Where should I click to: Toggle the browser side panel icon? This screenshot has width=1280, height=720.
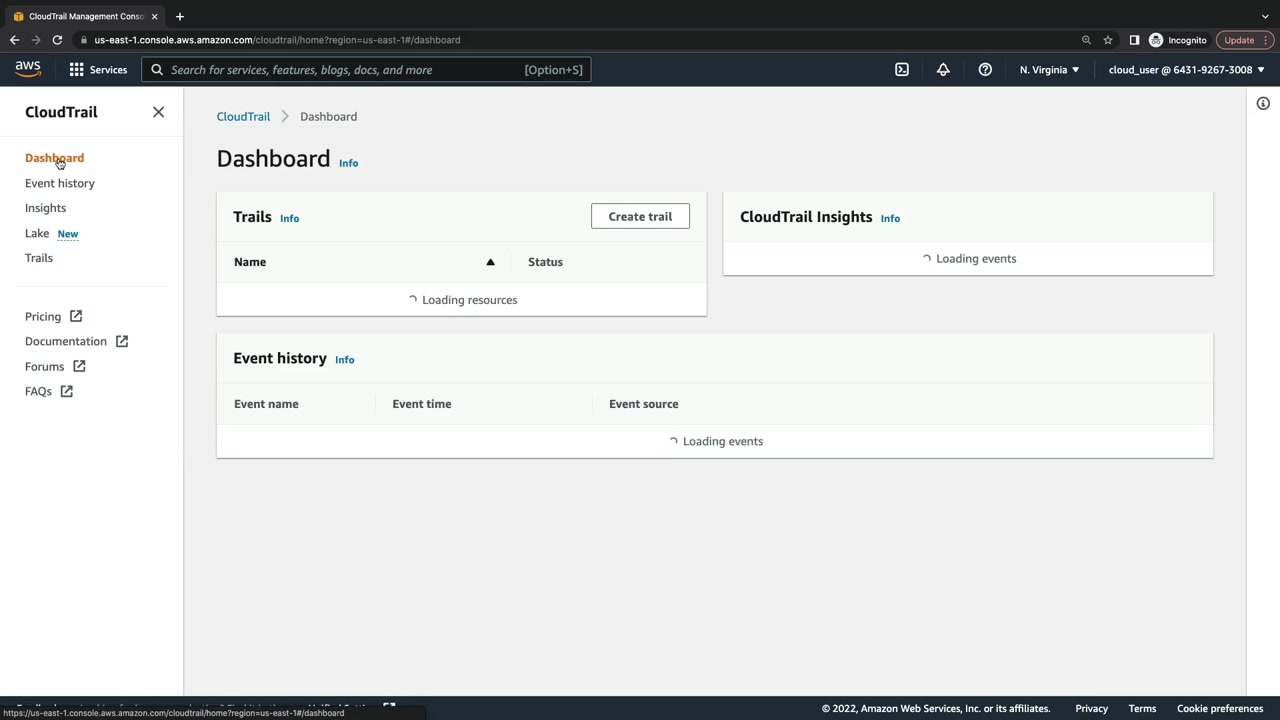point(1134,40)
